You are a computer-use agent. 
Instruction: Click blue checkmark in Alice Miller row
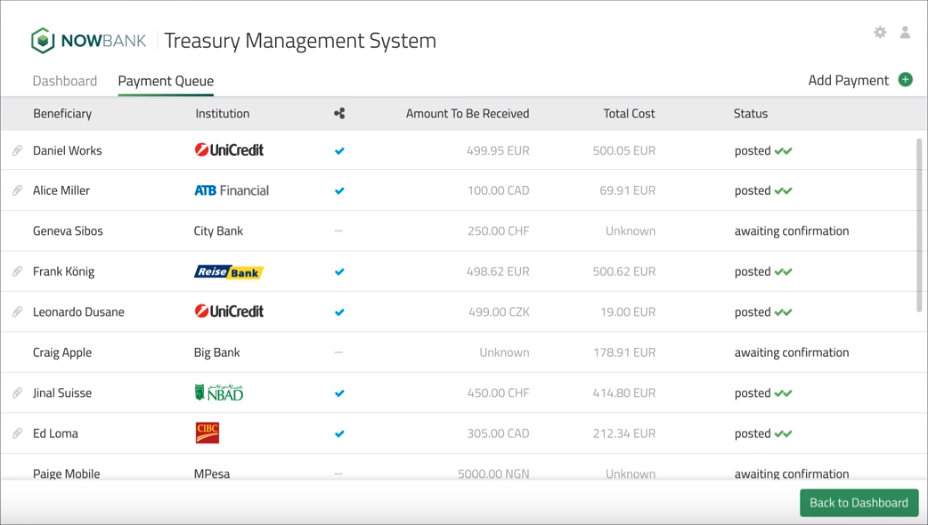(339, 191)
